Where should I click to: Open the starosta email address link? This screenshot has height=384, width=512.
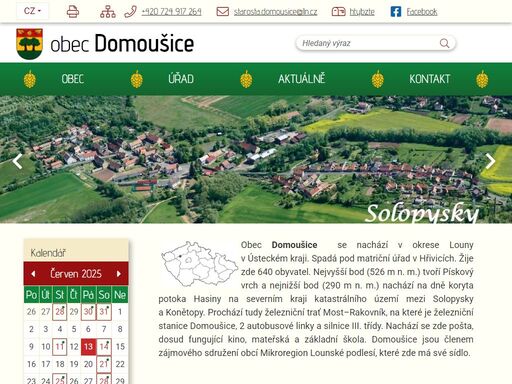click(275, 12)
